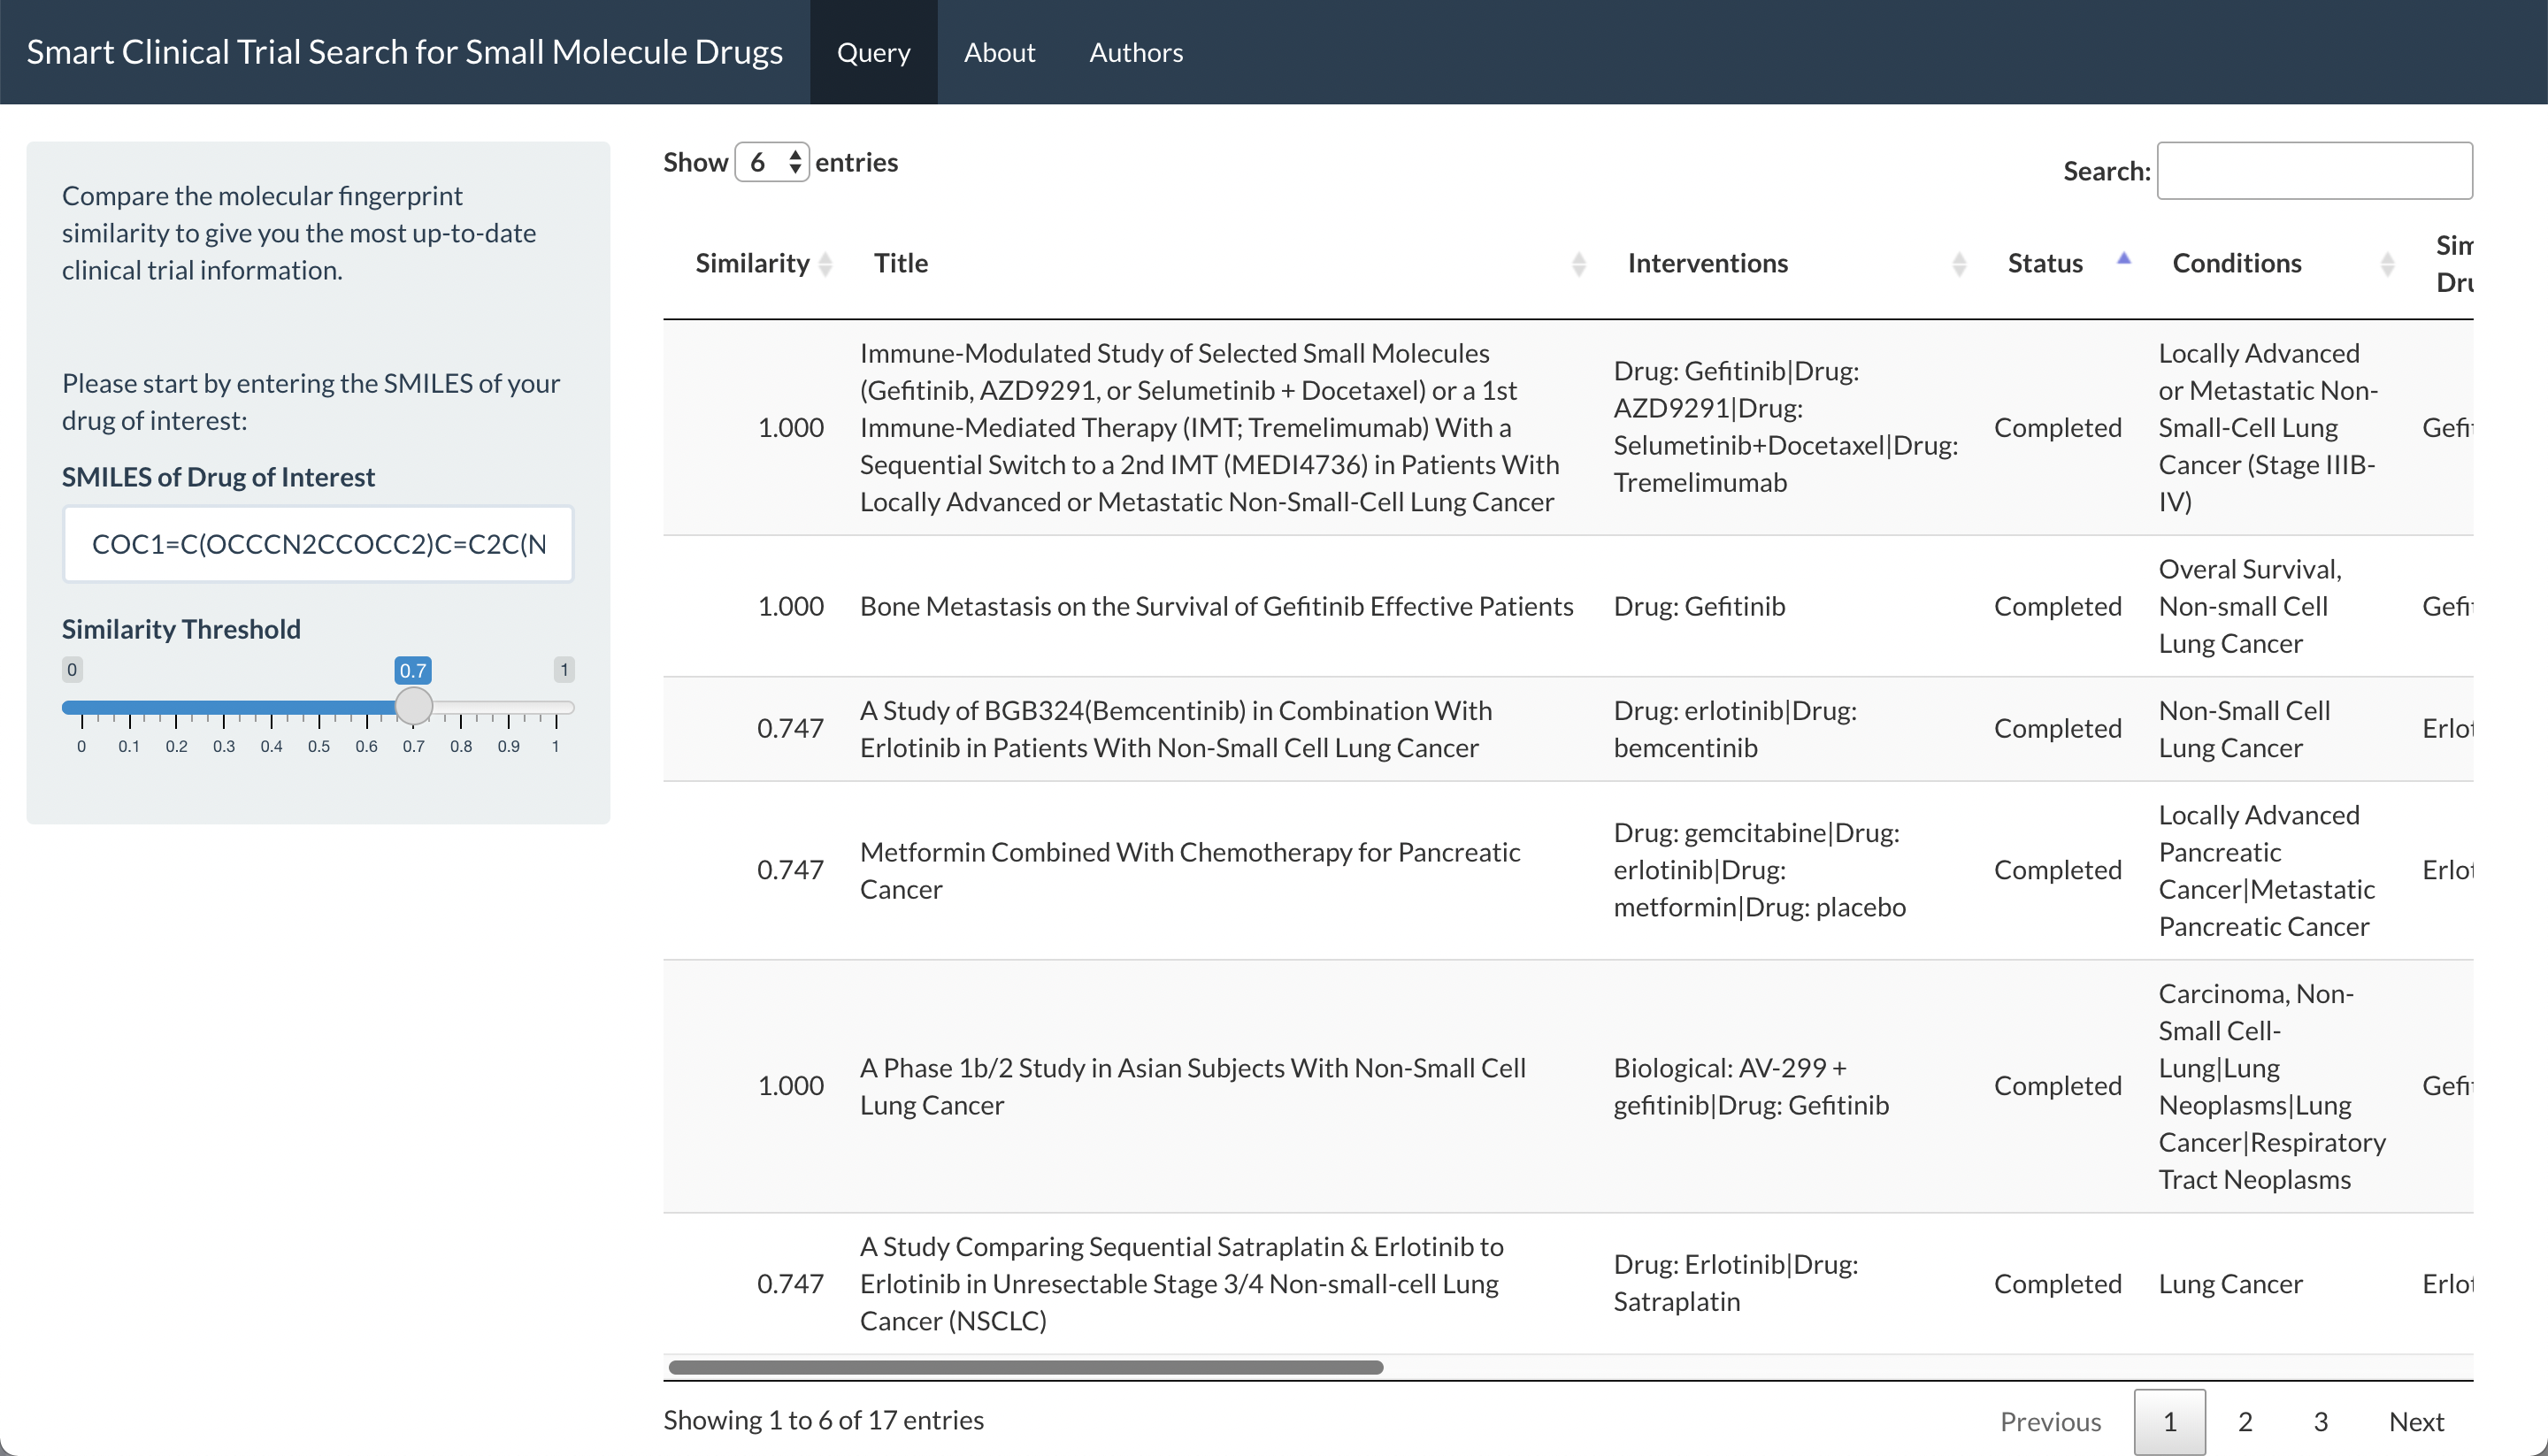Screen dimensions: 2548x1456
Task: Set threshold at the 0.3 tick mark
Action: pyautogui.click(x=223, y=746)
